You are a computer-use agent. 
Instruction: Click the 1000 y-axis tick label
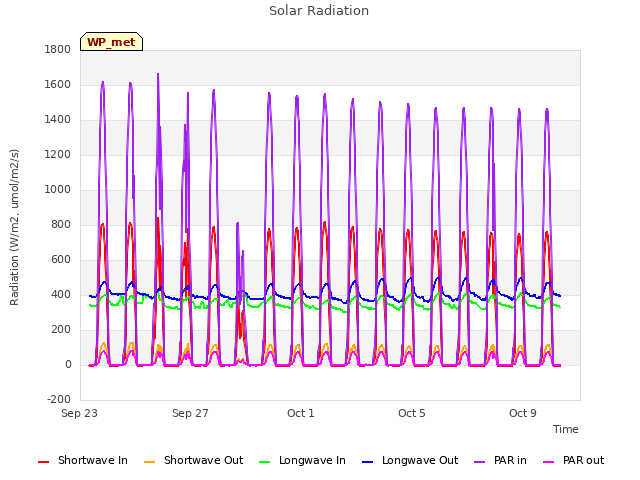(58, 189)
